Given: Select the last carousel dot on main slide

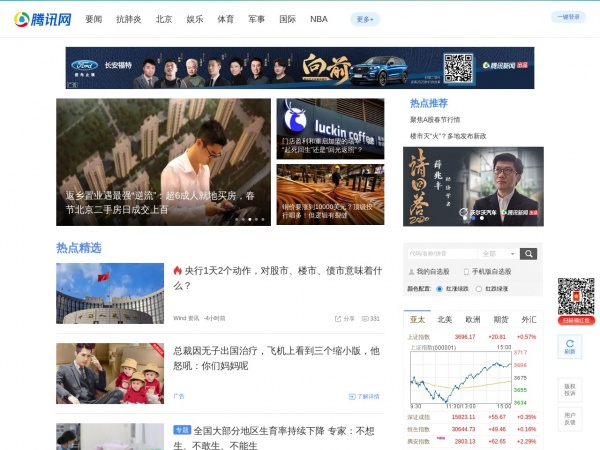Looking at the screenshot, I should coord(263,219).
